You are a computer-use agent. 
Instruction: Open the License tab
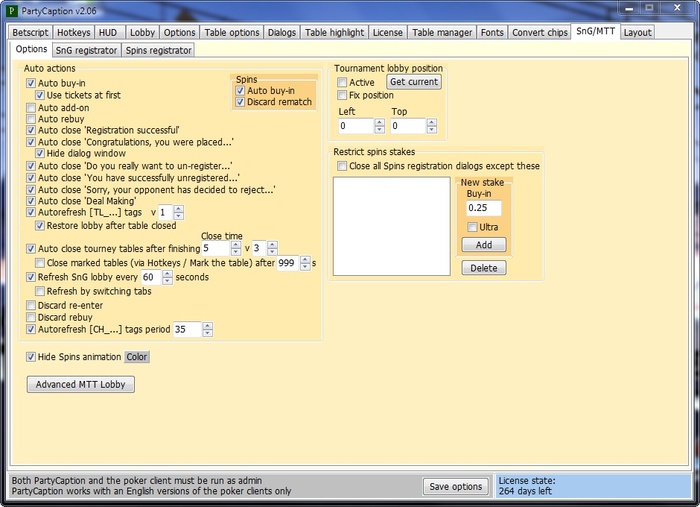pyautogui.click(x=388, y=33)
